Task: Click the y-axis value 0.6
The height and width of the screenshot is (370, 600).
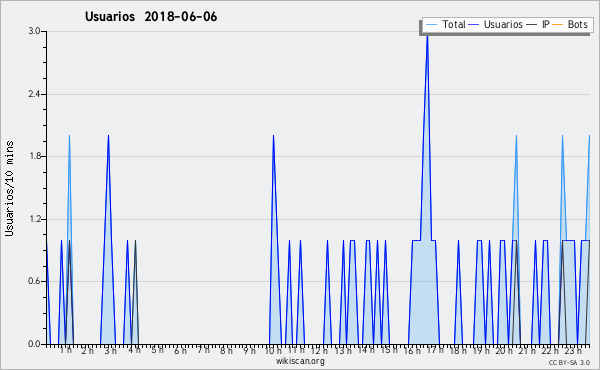Action: 34,281
